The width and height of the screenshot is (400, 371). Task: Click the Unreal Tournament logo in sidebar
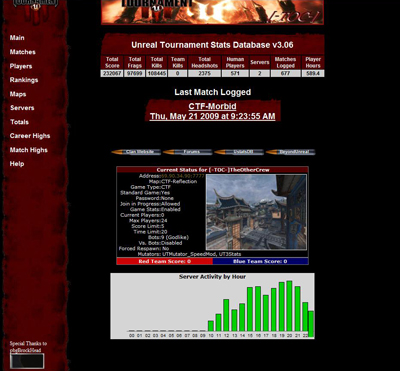click(x=35, y=5)
